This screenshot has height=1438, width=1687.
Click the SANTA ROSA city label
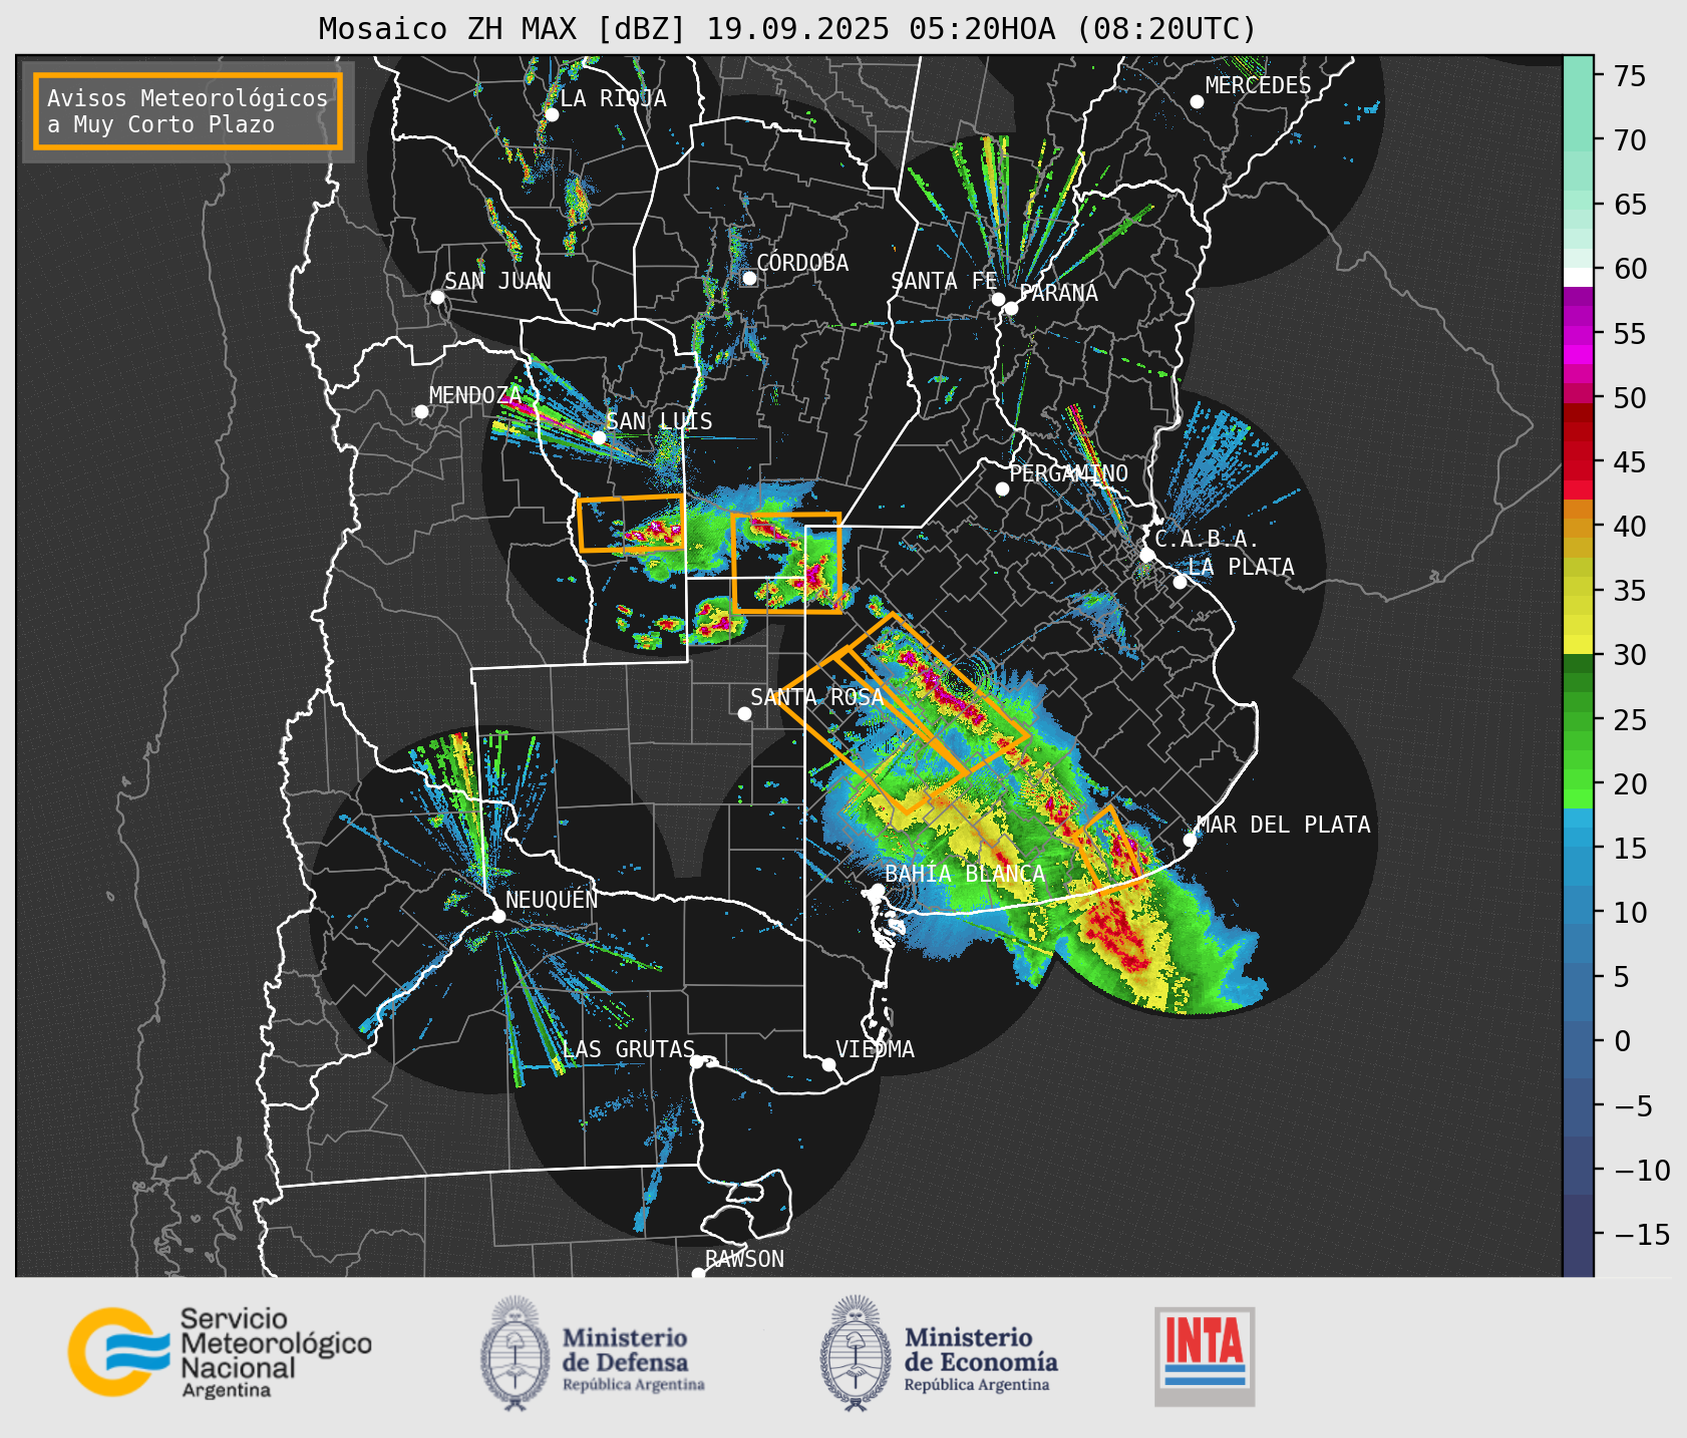[x=817, y=697]
